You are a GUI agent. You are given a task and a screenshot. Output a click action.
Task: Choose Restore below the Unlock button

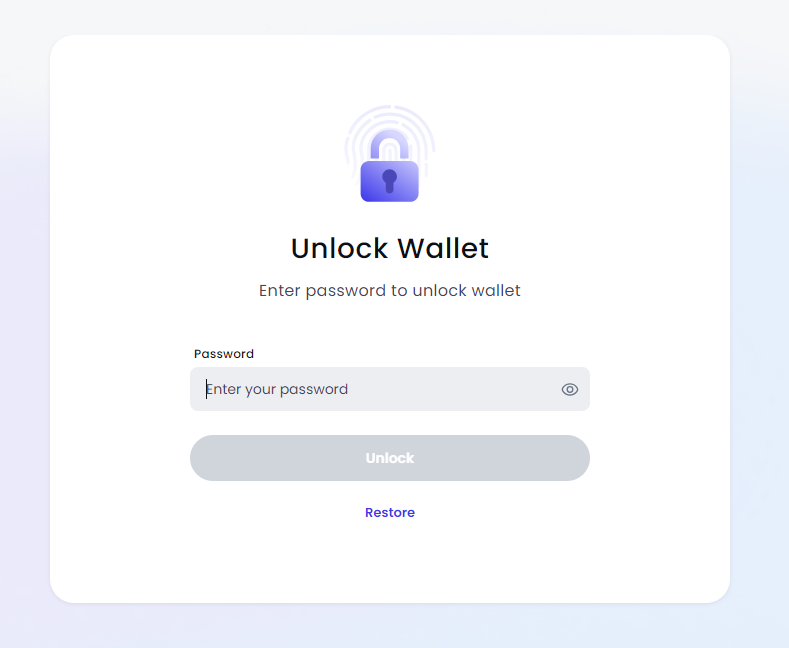389,512
